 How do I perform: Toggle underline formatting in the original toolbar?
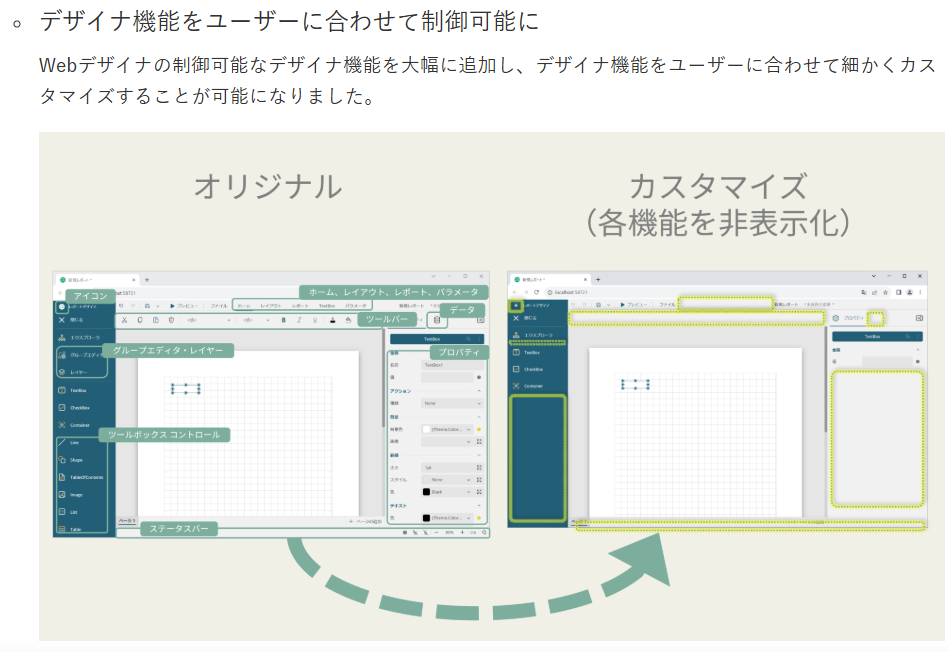pyautogui.click(x=316, y=320)
